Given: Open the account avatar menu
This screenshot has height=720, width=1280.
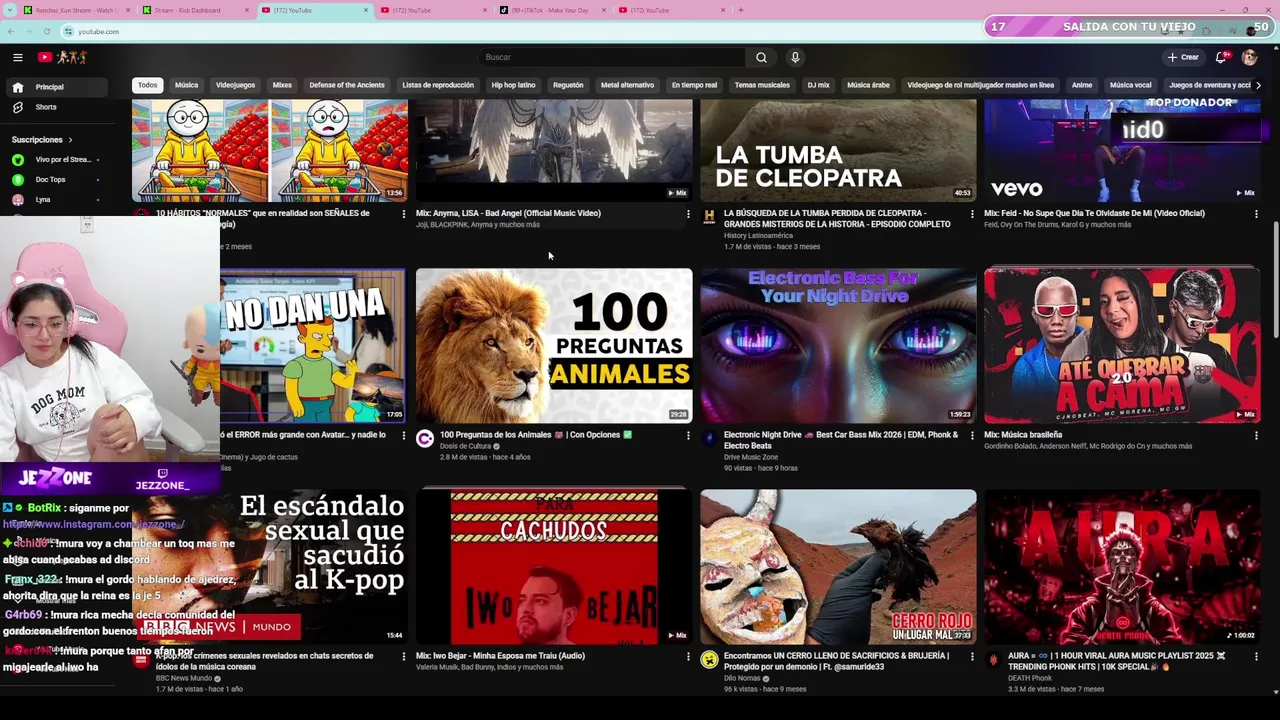Looking at the screenshot, I should [1249, 57].
